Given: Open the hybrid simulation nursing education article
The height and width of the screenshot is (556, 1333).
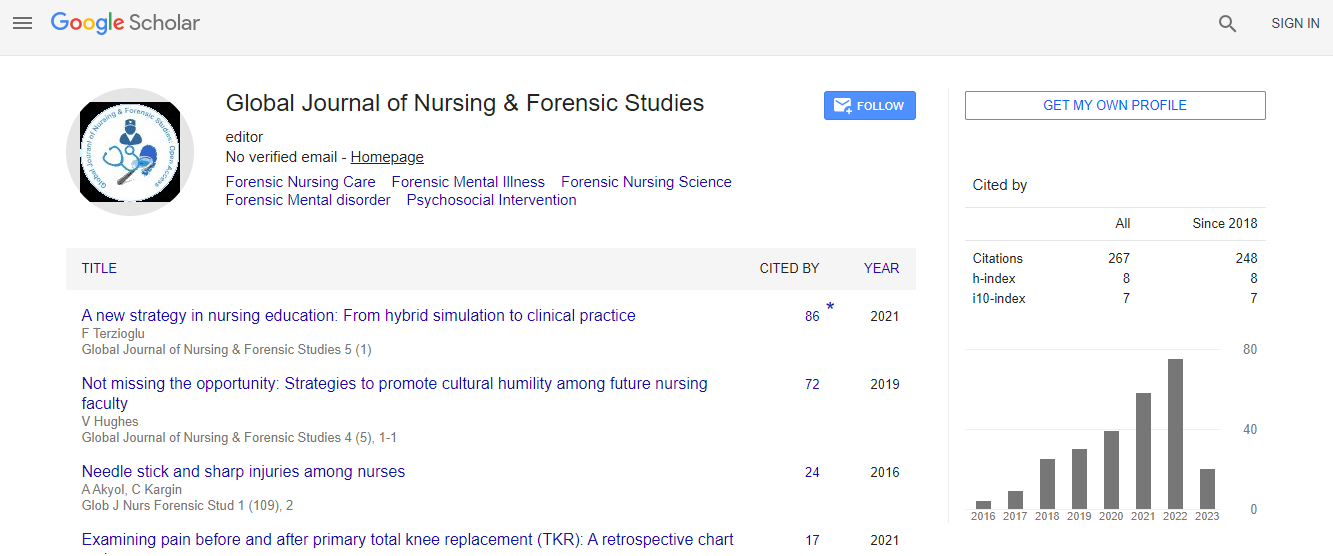Looking at the screenshot, I should [x=358, y=315].
